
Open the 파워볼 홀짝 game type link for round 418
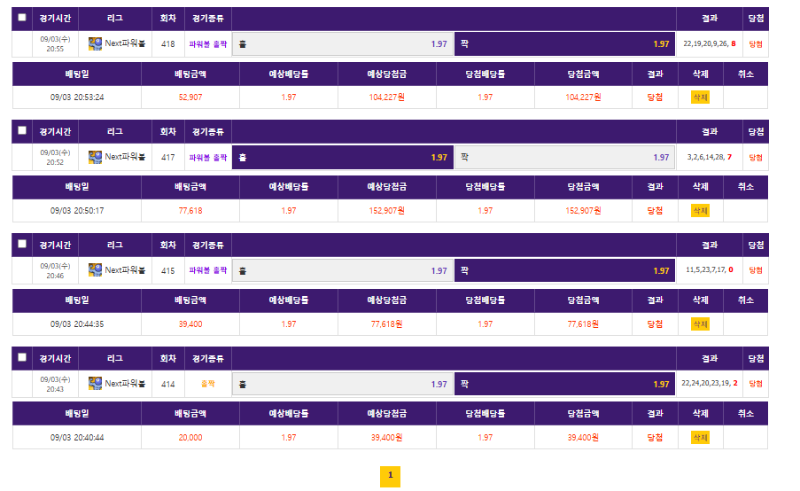[x=208, y=44]
